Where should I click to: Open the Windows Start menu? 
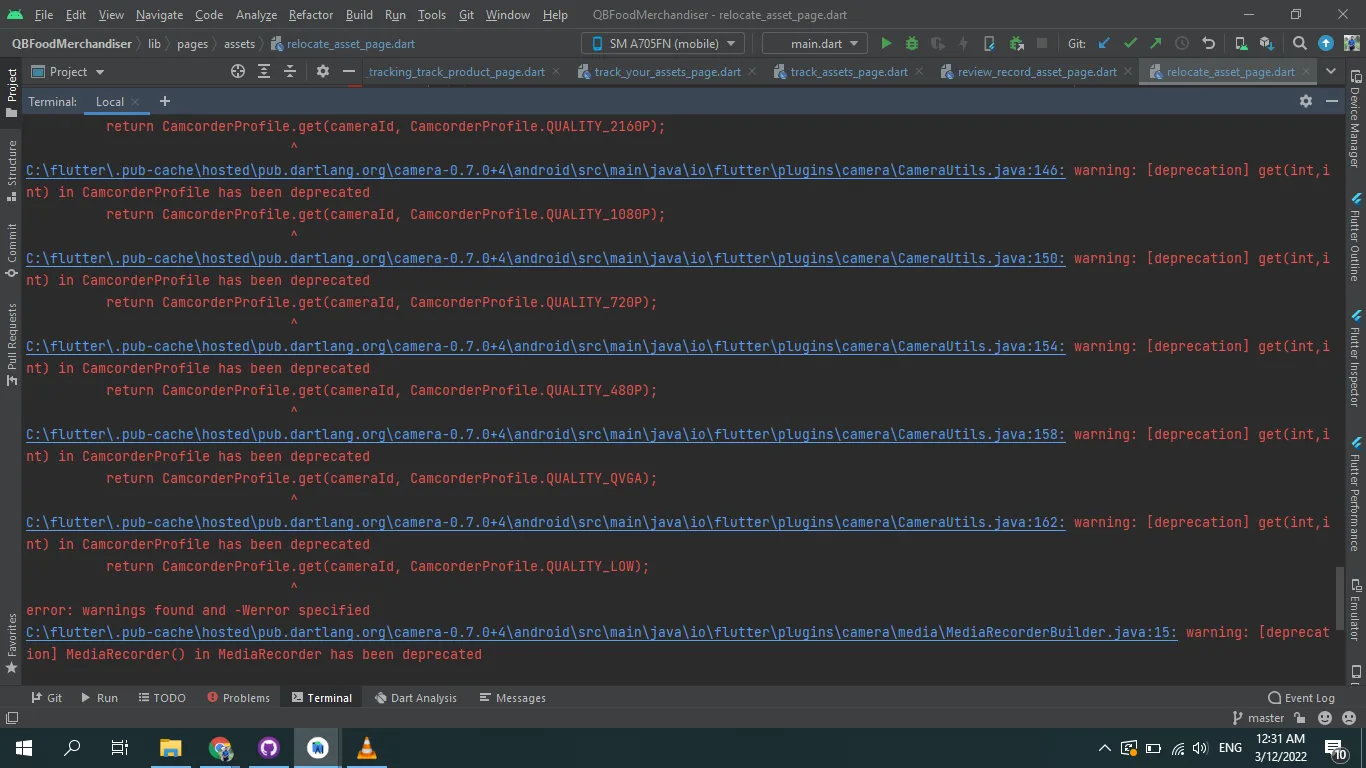(x=23, y=748)
